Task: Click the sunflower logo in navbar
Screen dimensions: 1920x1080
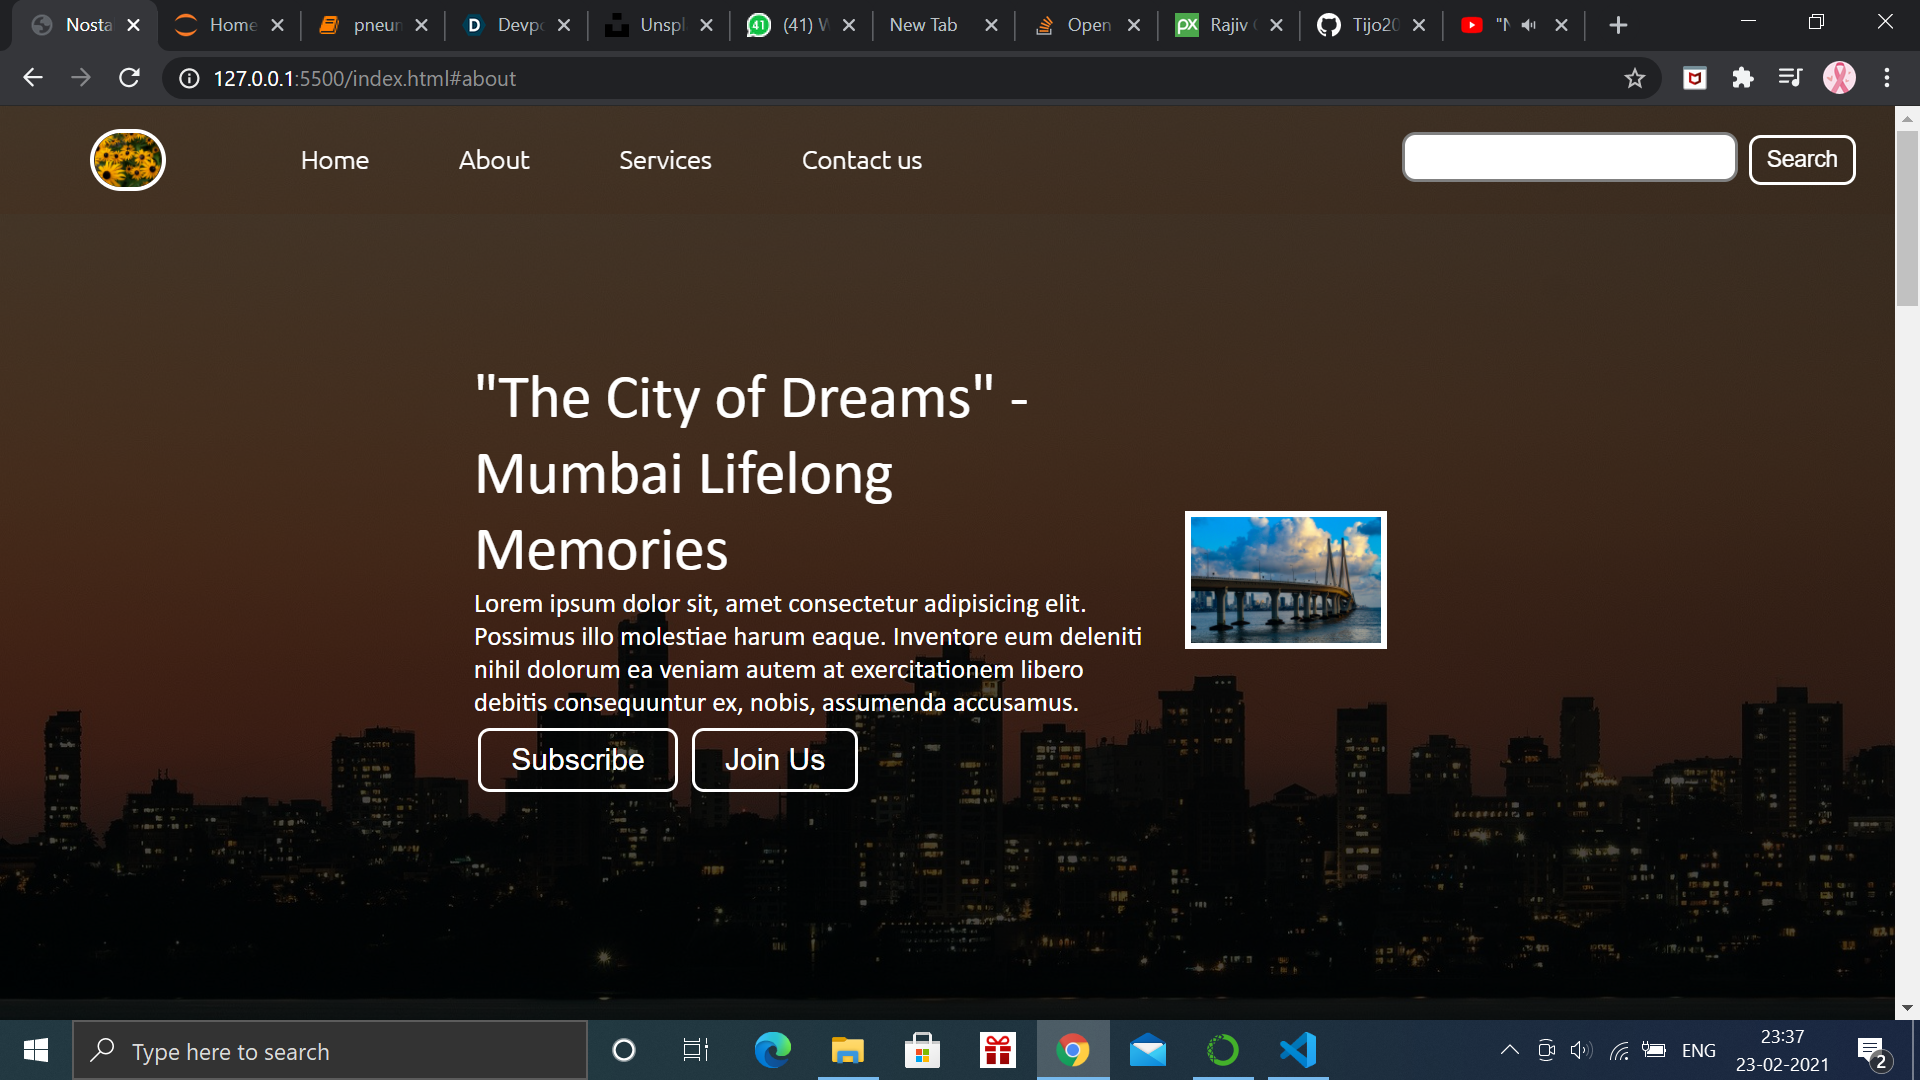Action: tap(128, 160)
